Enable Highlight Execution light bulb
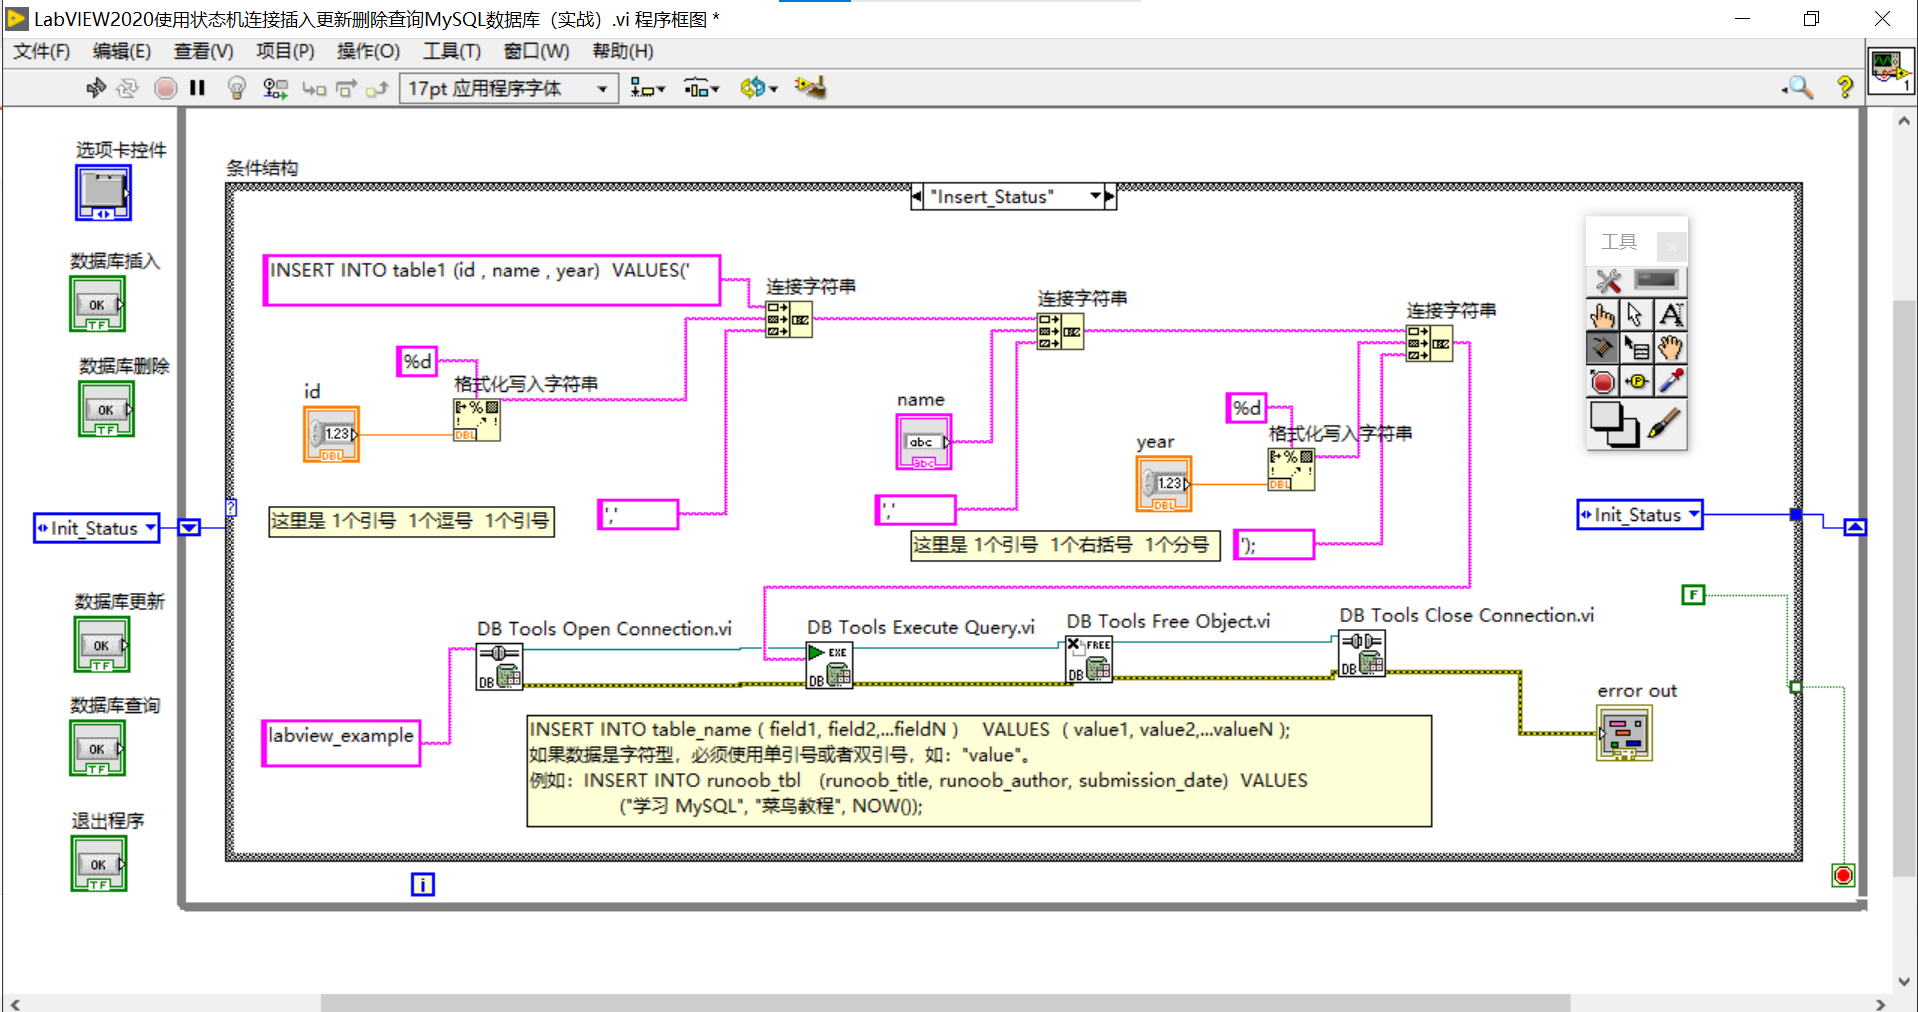Screen dimensions: 1918x1012 click(236, 88)
